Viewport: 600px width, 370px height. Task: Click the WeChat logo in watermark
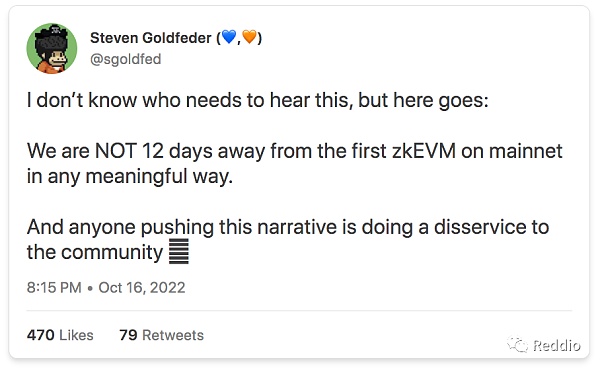click(517, 344)
